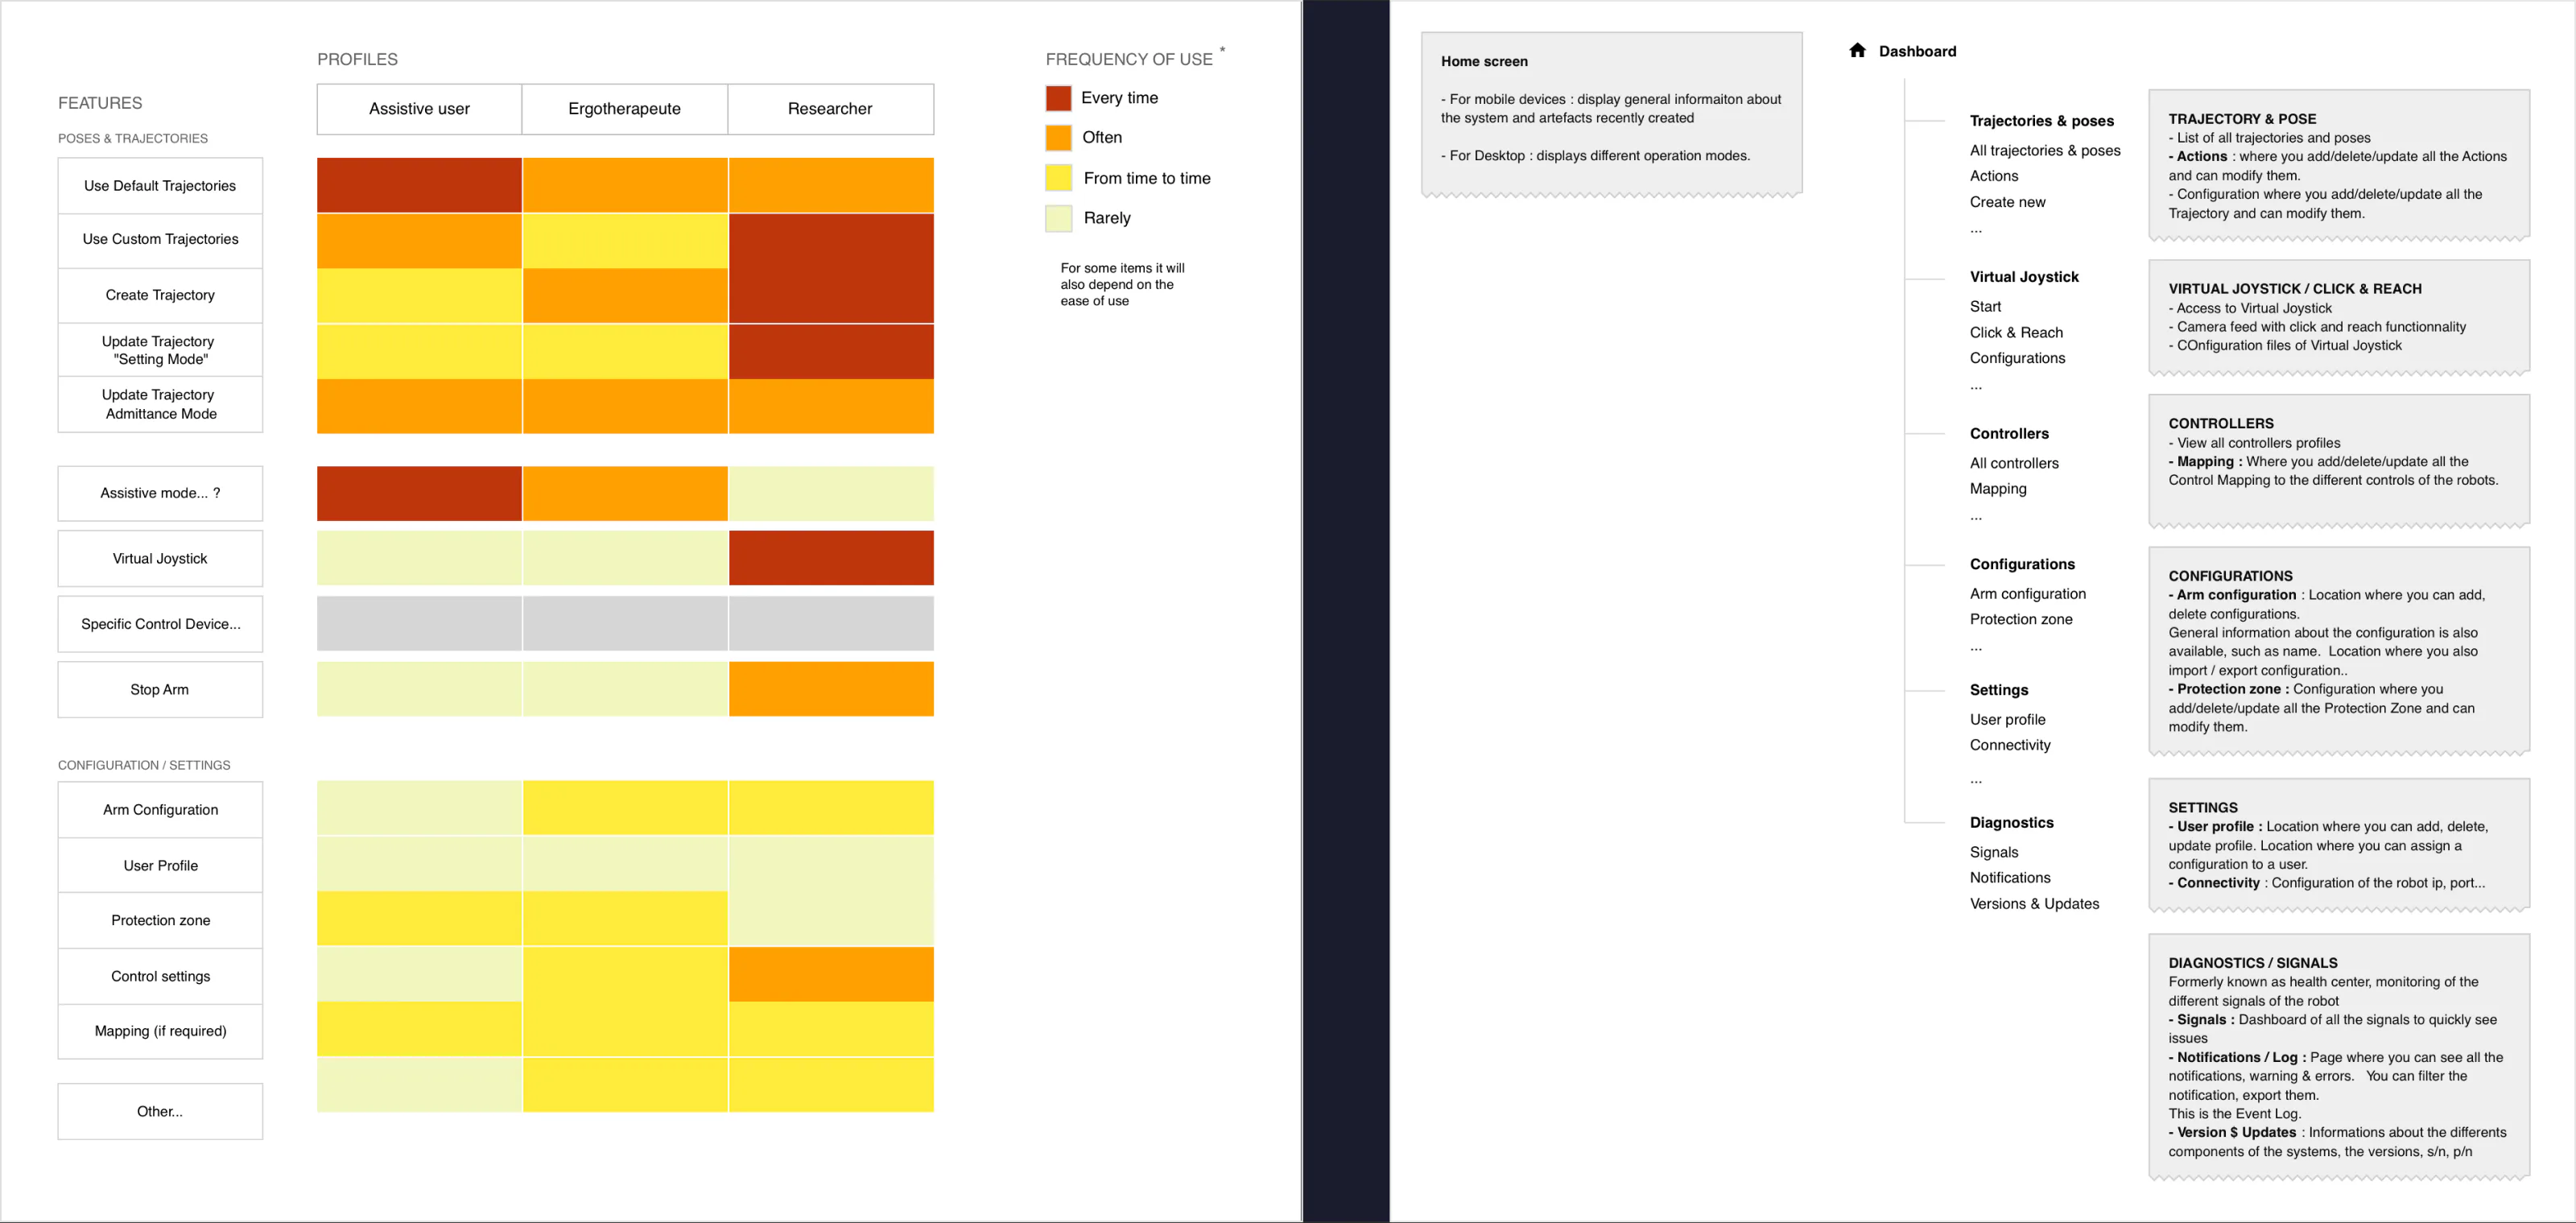Open the Virtual Joystick menu heading
Image resolution: width=2576 pixels, height=1223 pixels.
(2023, 277)
